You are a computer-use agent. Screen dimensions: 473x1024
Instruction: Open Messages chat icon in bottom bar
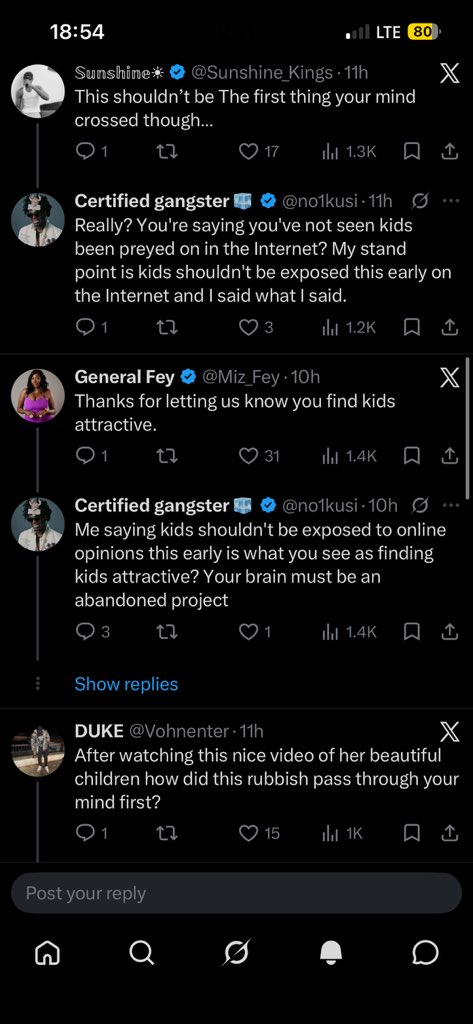click(425, 954)
